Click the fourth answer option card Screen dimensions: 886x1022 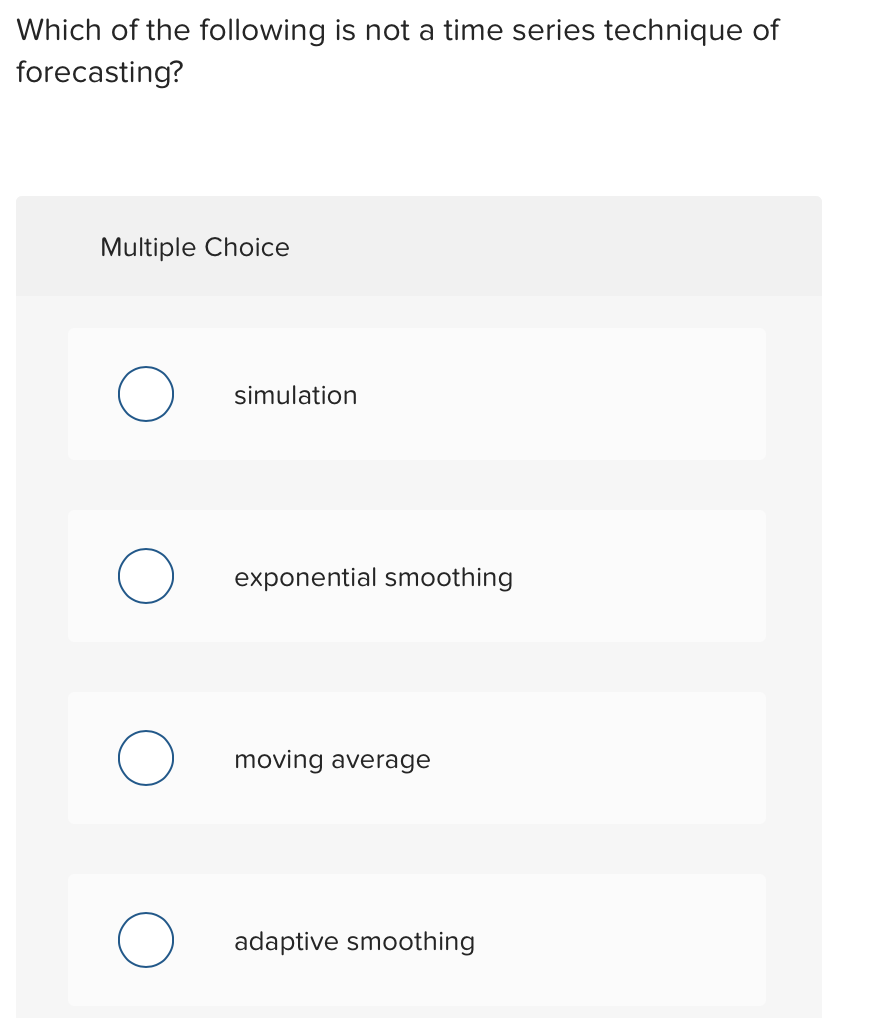[417, 940]
